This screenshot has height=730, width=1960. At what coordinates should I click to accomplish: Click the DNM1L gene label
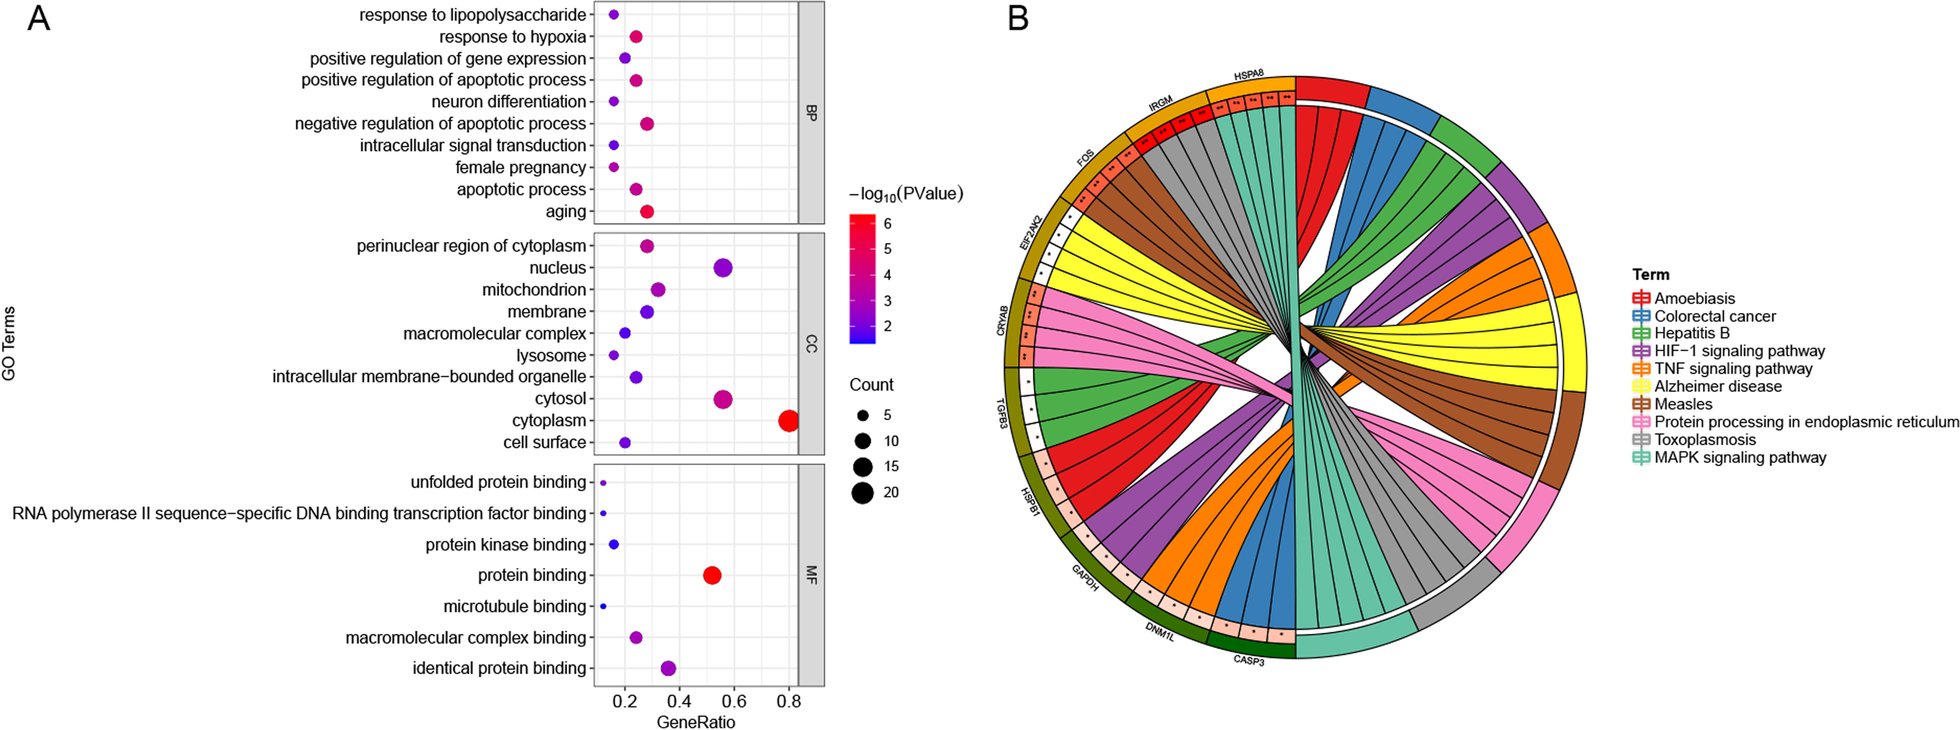tap(1160, 631)
